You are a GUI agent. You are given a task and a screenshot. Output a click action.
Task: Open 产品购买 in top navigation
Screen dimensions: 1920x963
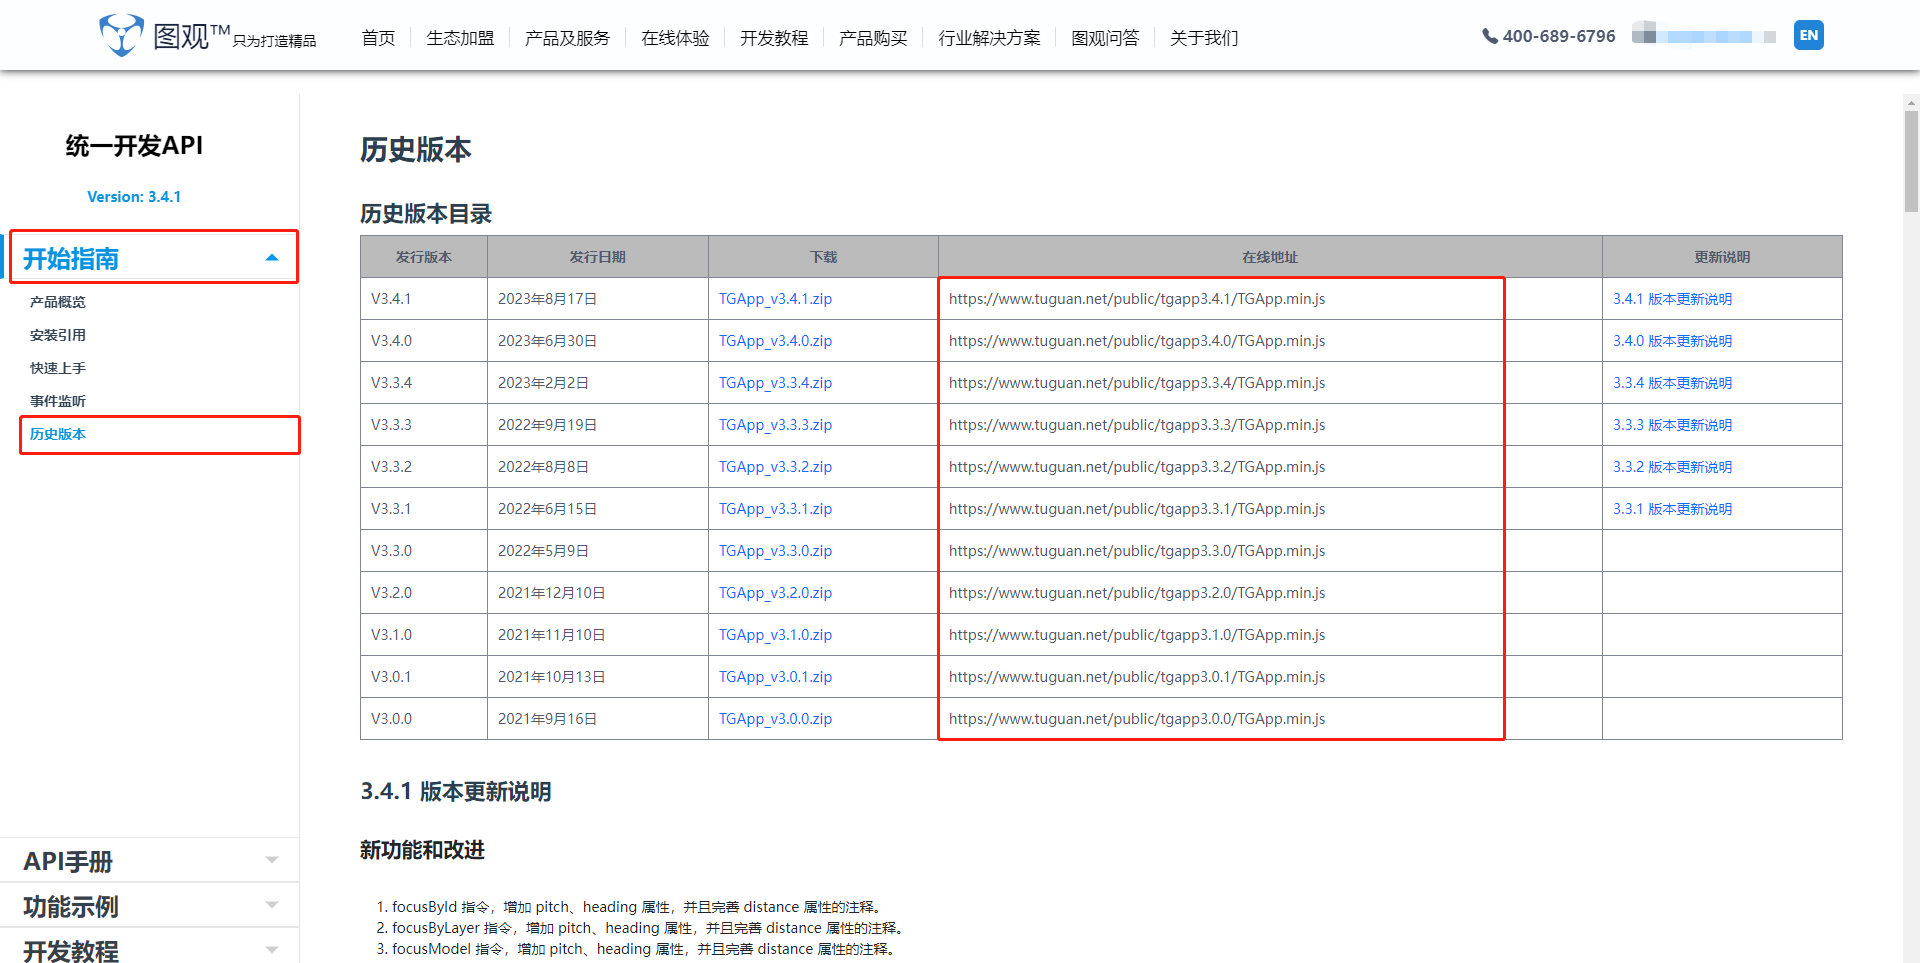[x=873, y=38]
